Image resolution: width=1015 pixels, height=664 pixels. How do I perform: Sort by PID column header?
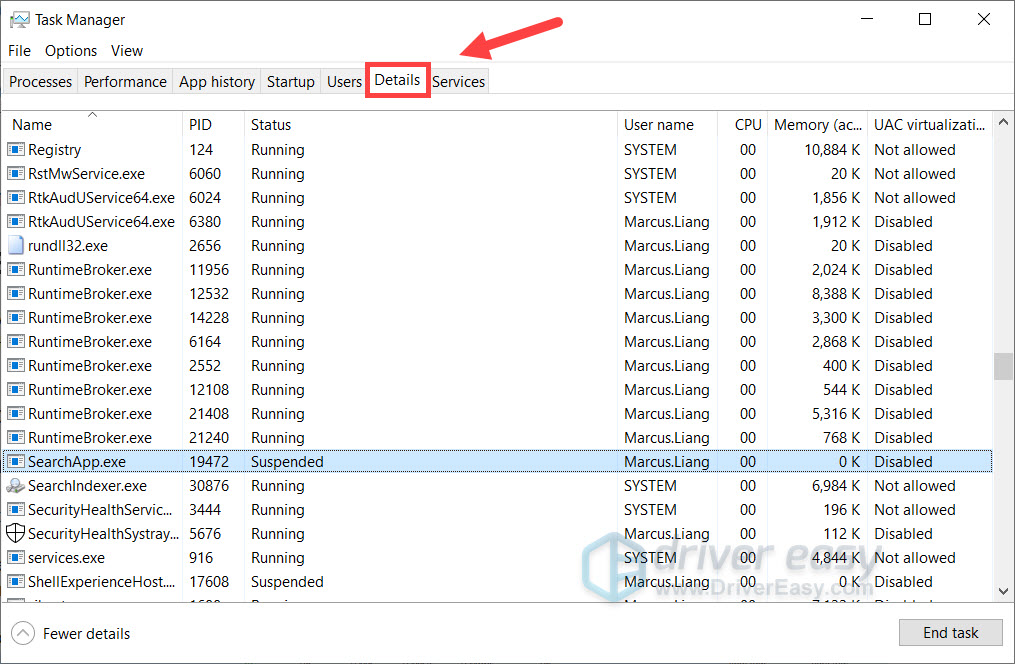click(200, 125)
